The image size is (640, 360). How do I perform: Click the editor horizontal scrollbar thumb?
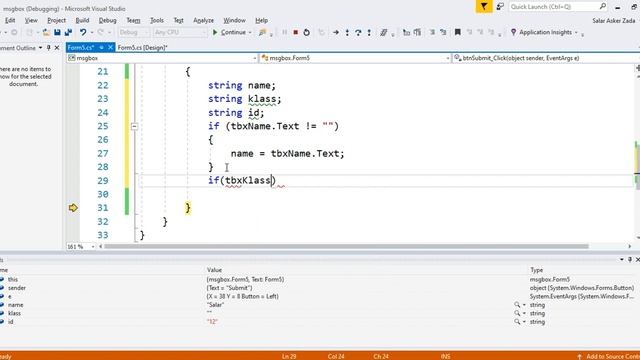tap(346, 247)
